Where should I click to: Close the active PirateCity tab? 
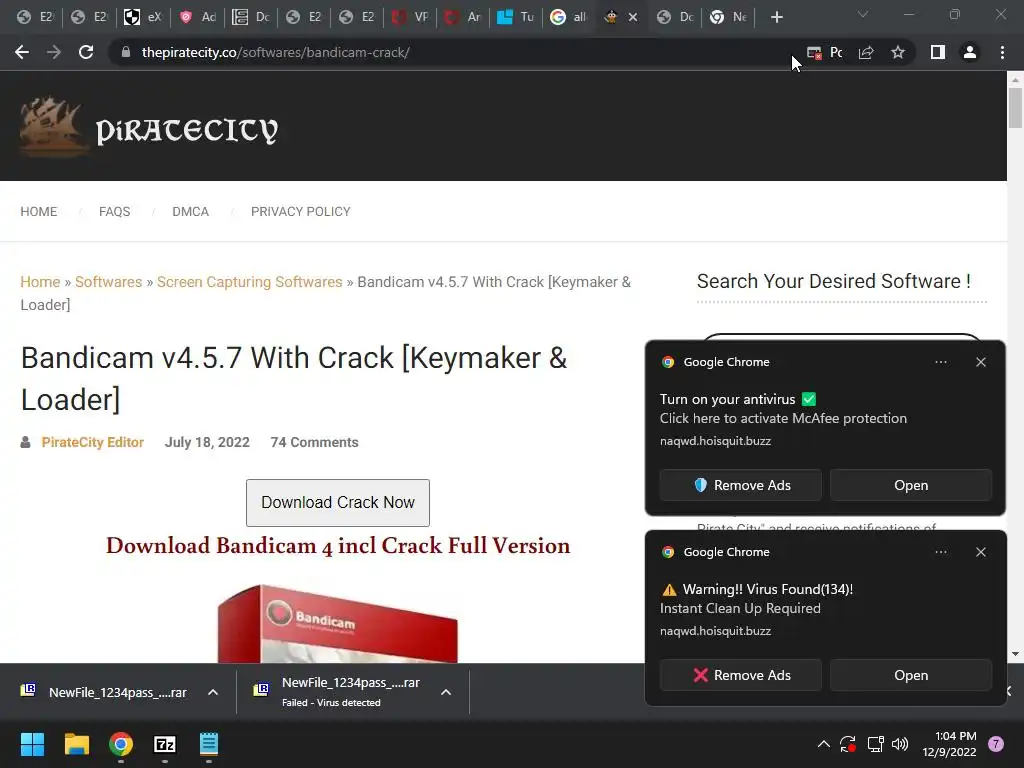tap(633, 17)
